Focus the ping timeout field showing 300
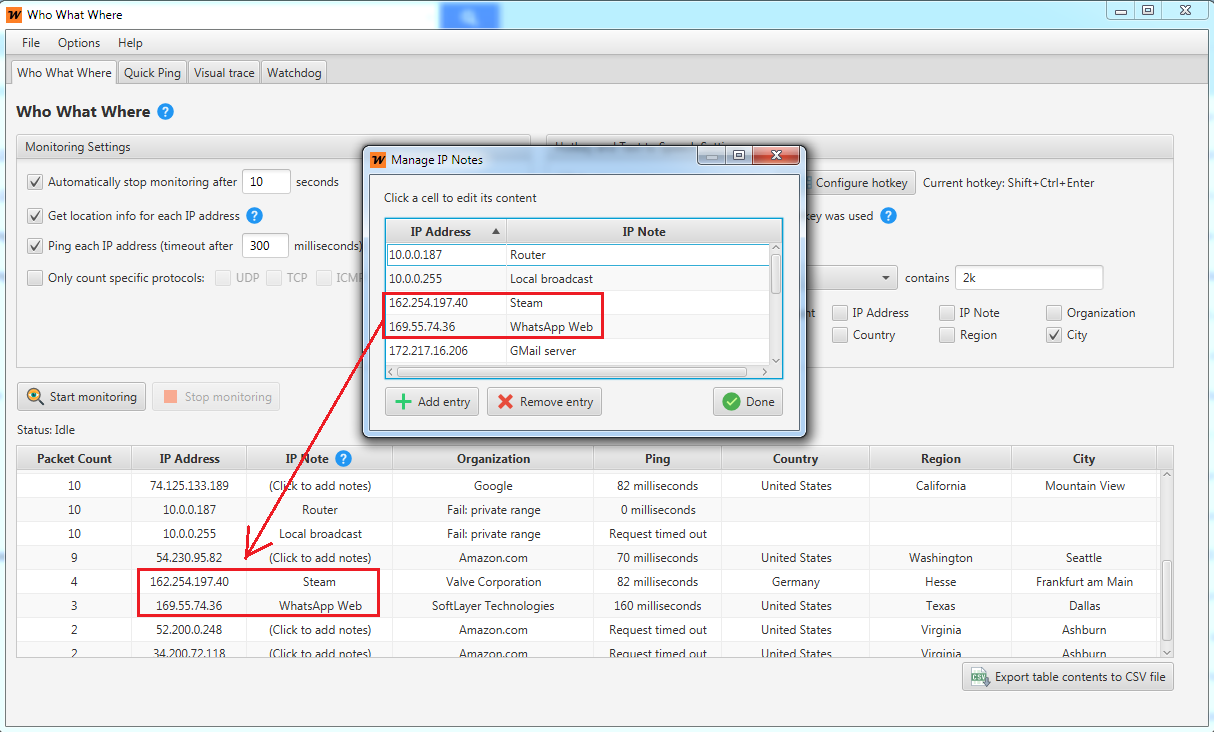 tap(265, 246)
